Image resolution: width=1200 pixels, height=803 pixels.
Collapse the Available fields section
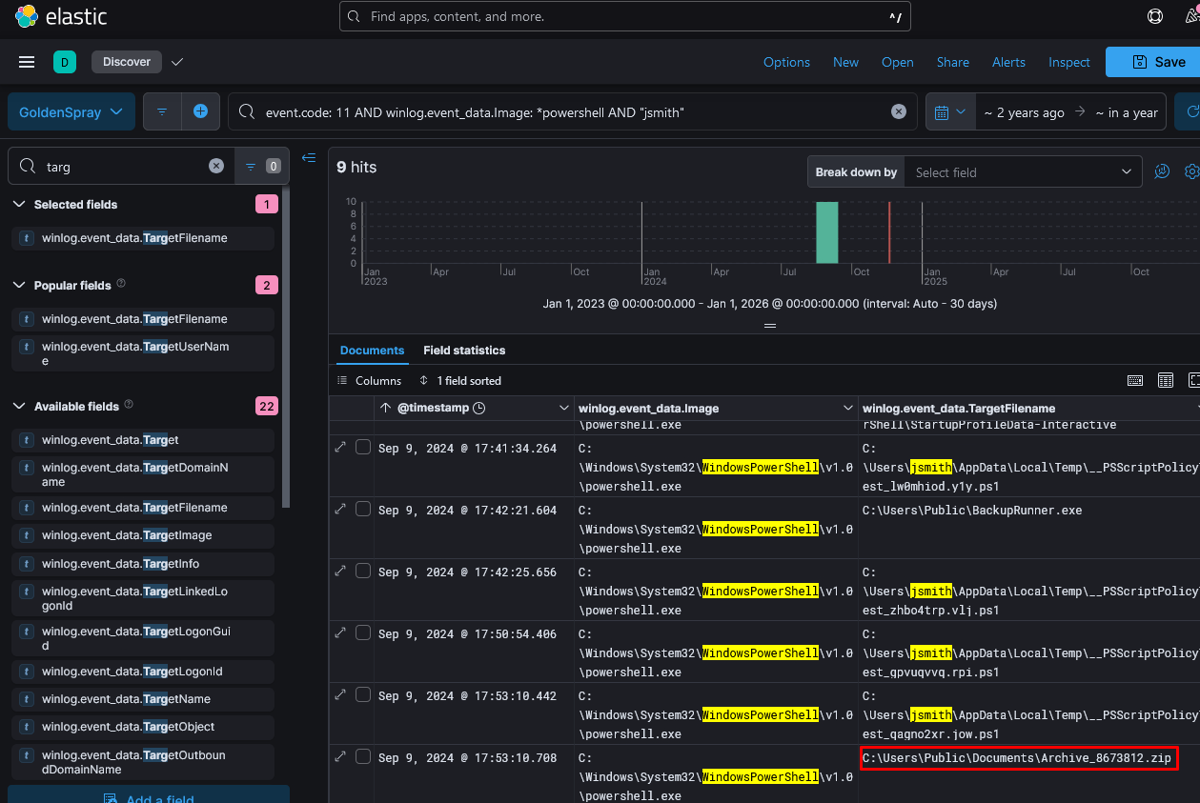click(x=20, y=406)
